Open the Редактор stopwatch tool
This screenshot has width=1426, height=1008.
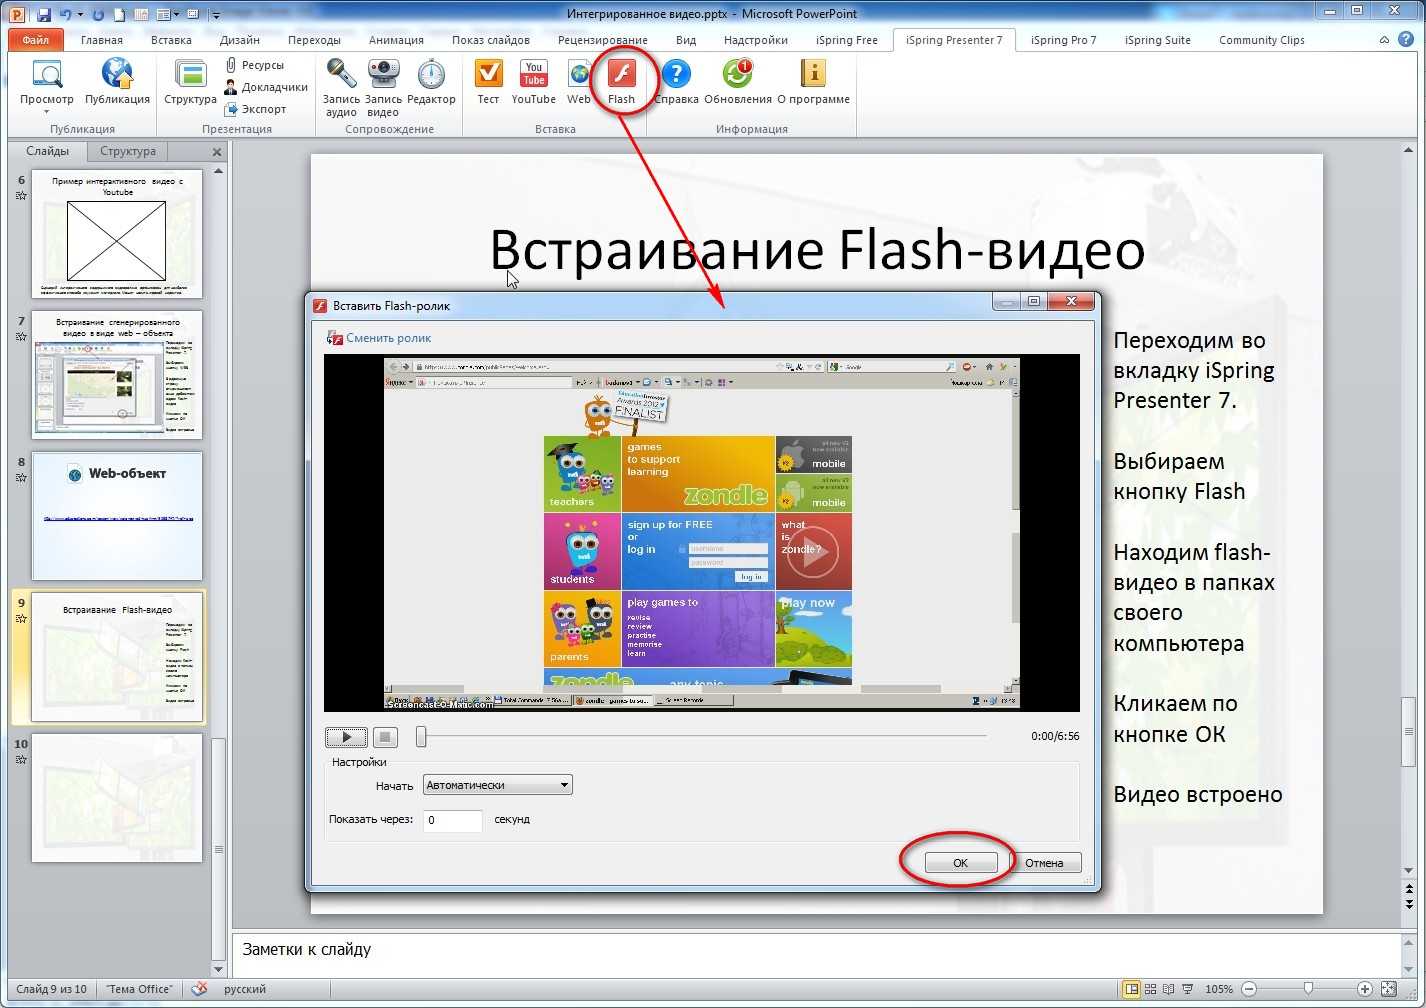pos(431,81)
